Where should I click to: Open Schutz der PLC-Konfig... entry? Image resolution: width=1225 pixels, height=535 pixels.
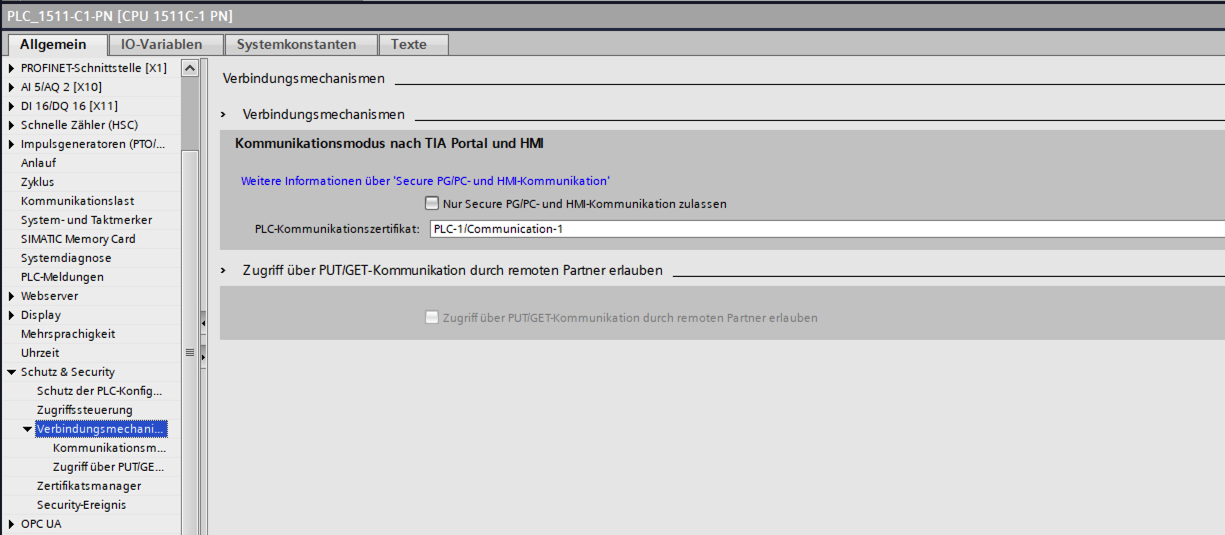pyautogui.click(x=99, y=391)
